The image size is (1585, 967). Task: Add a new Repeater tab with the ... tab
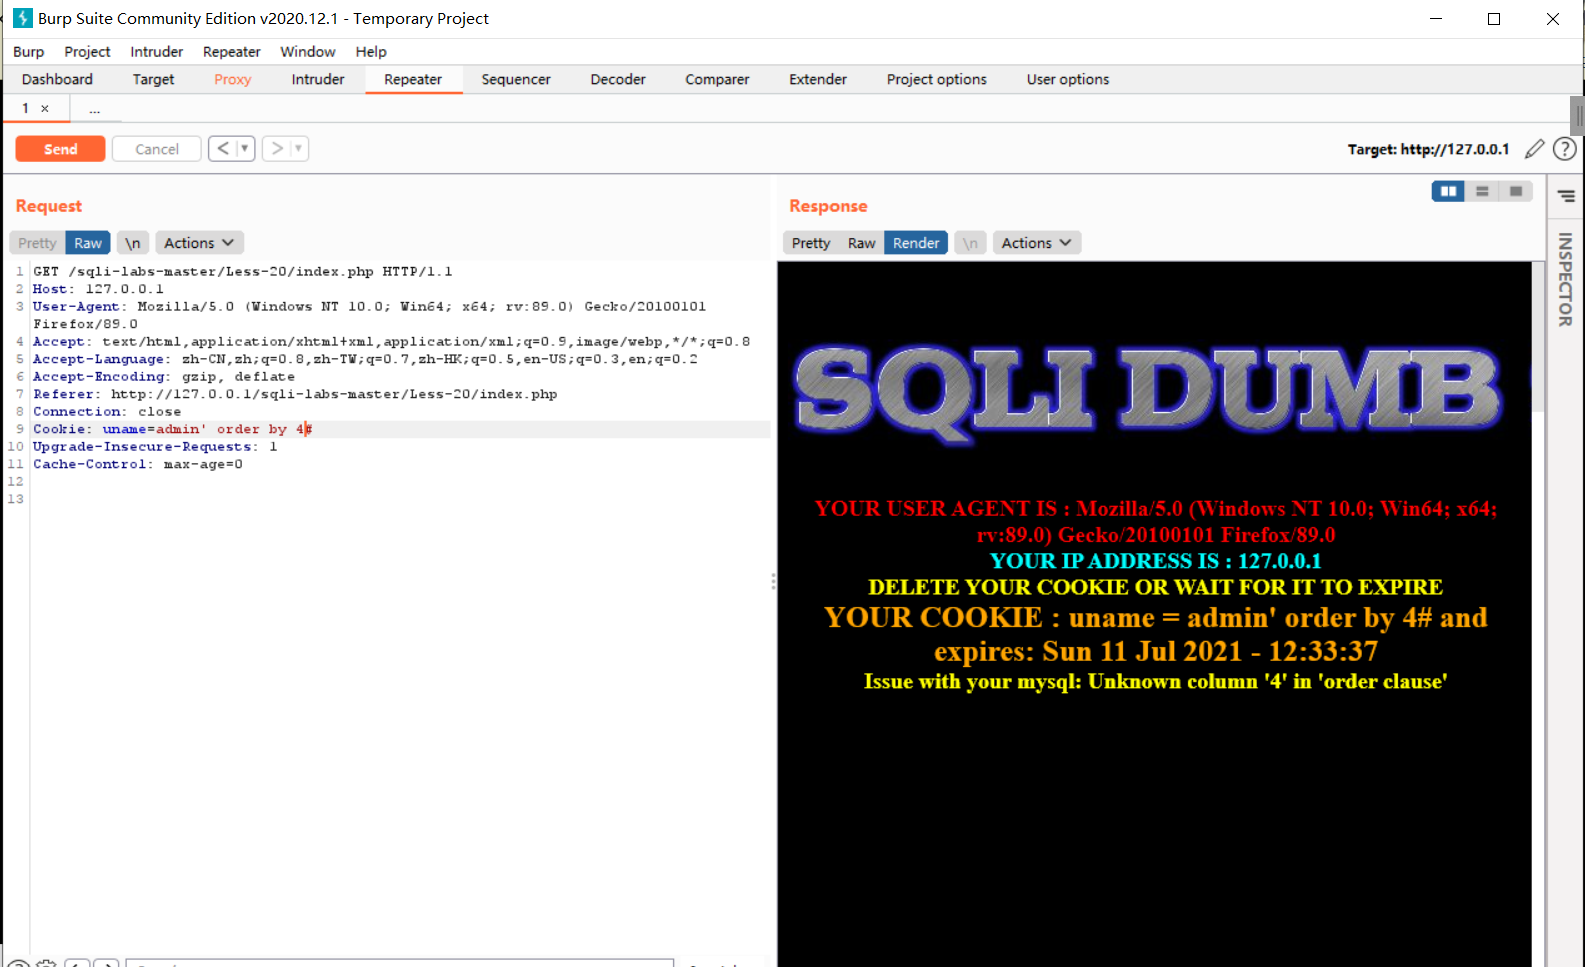pos(95,108)
